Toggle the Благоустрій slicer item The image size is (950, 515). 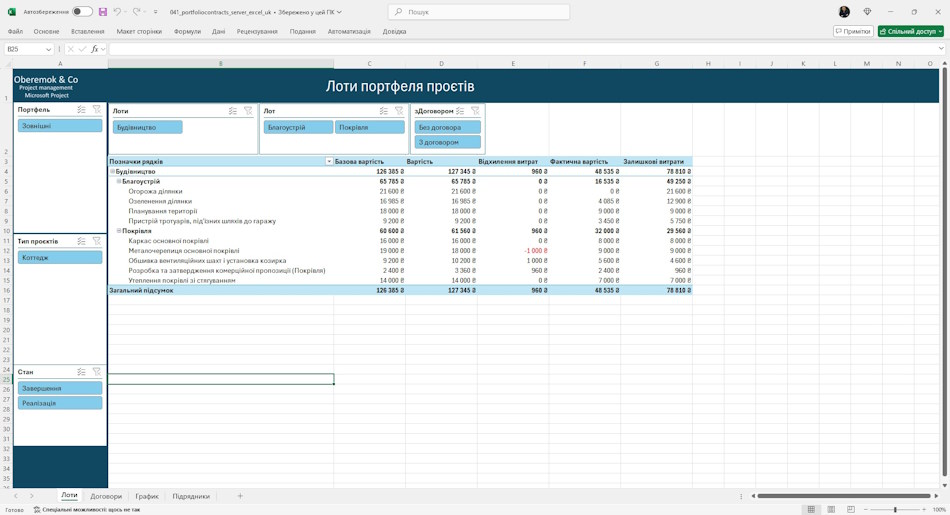298,127
